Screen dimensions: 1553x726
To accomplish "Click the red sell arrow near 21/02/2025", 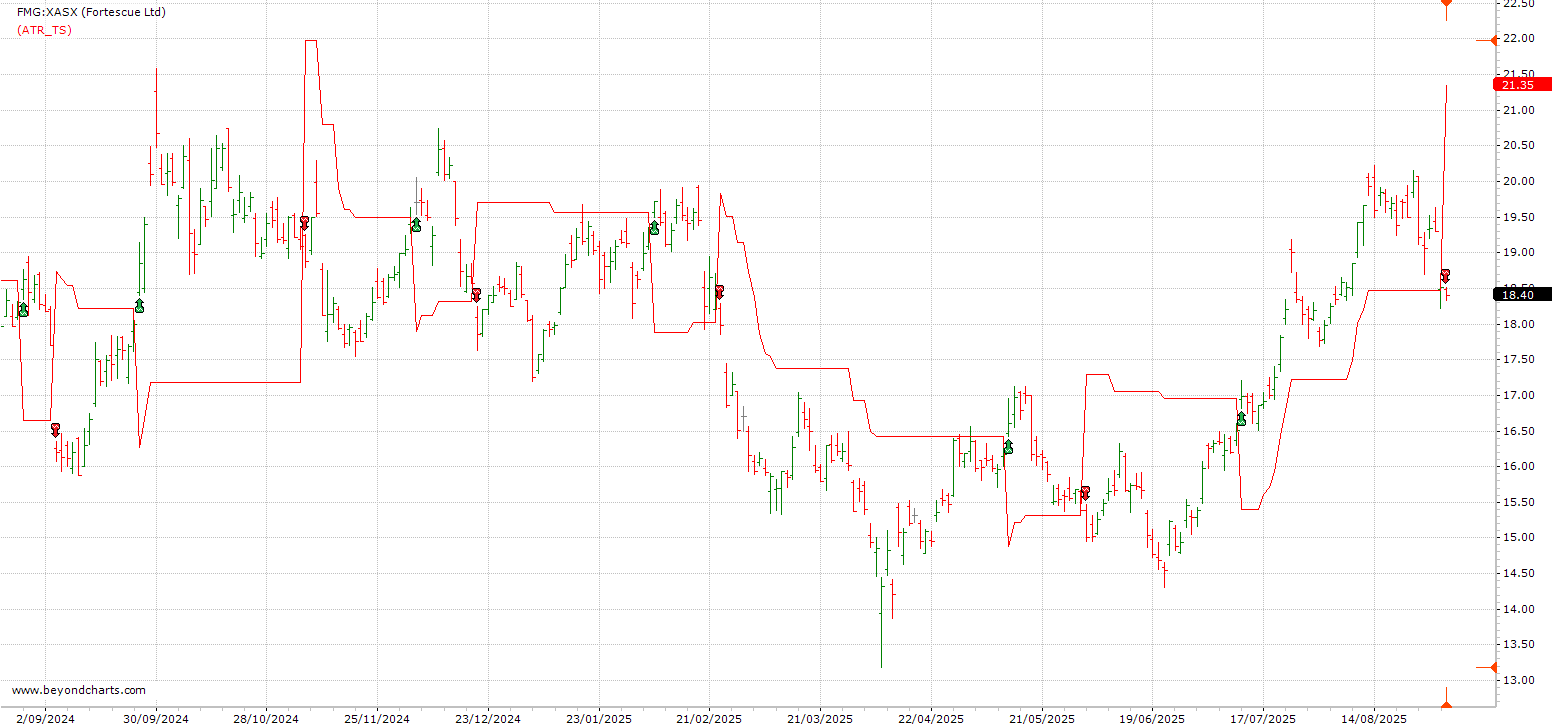I will coord(719,291).
